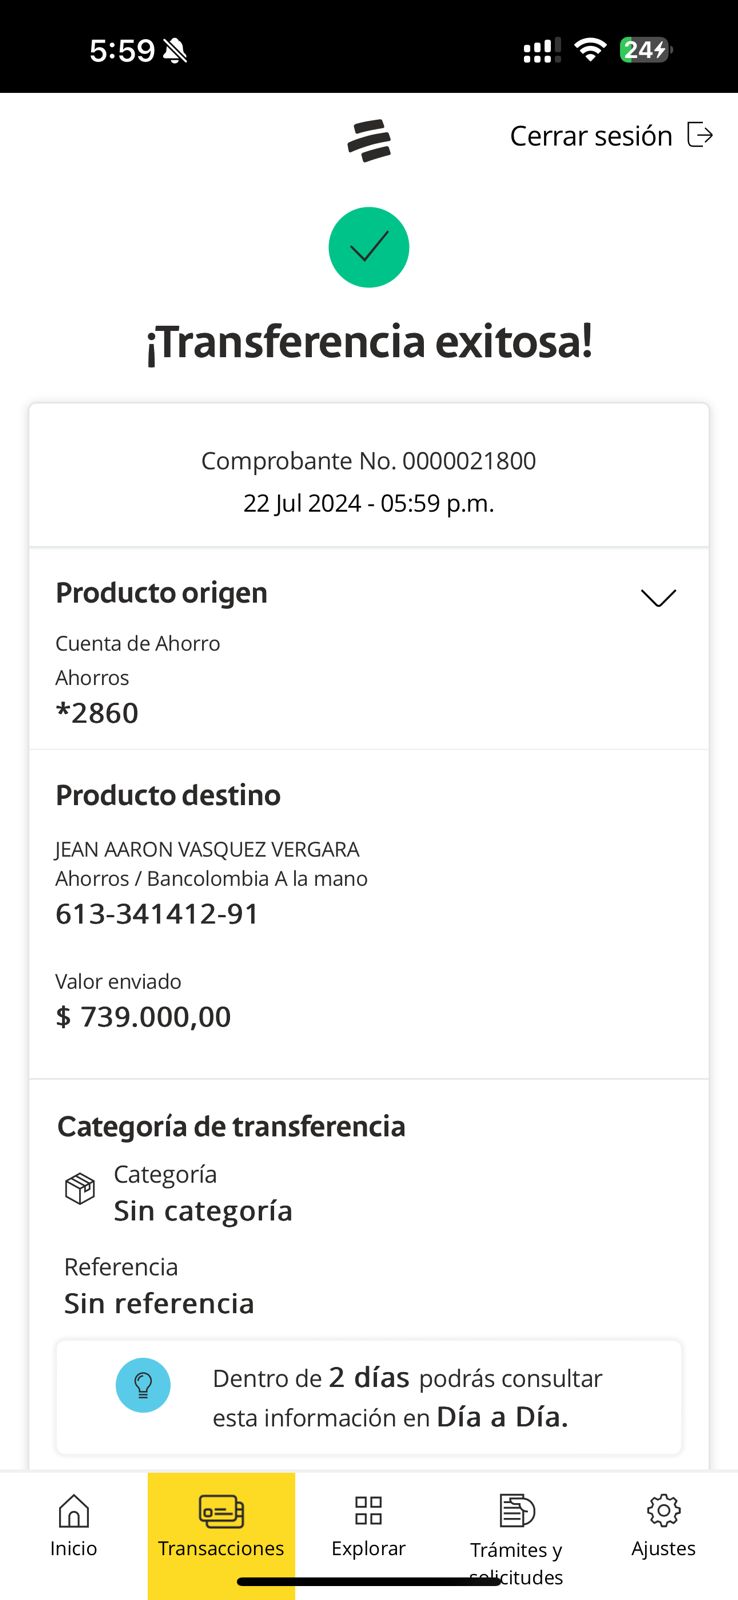Tap the battery indicator in status bar
738x1600 pixels.
tap(646, 50)
